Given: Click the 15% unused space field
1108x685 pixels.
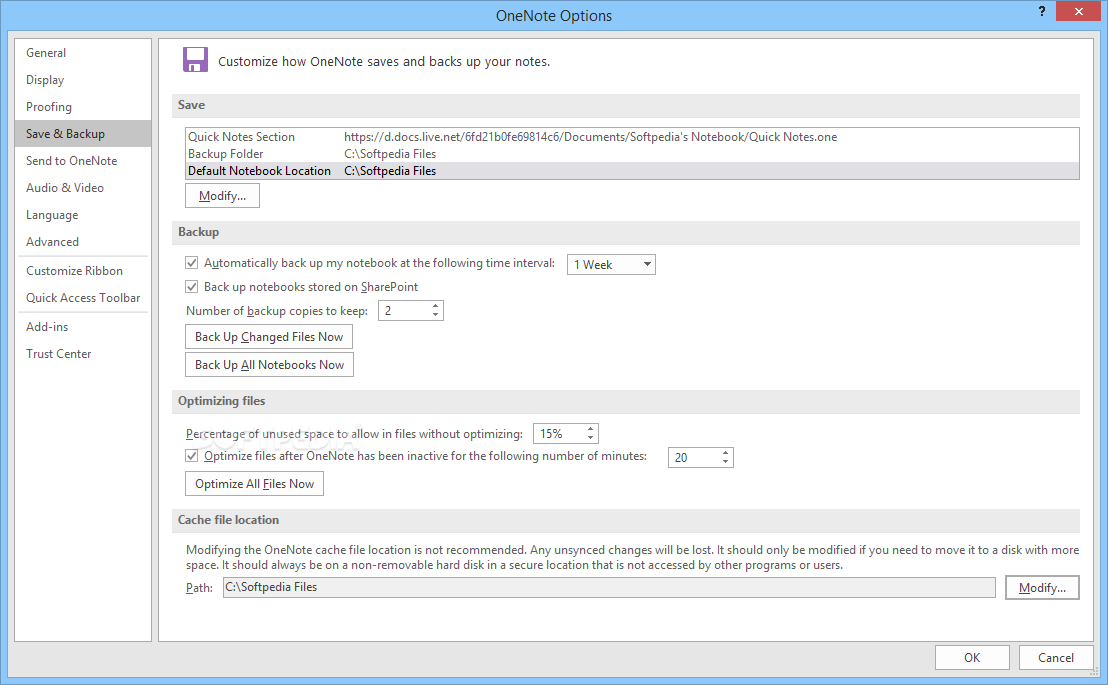Looking at the screenshot, I should click(559, 433).
